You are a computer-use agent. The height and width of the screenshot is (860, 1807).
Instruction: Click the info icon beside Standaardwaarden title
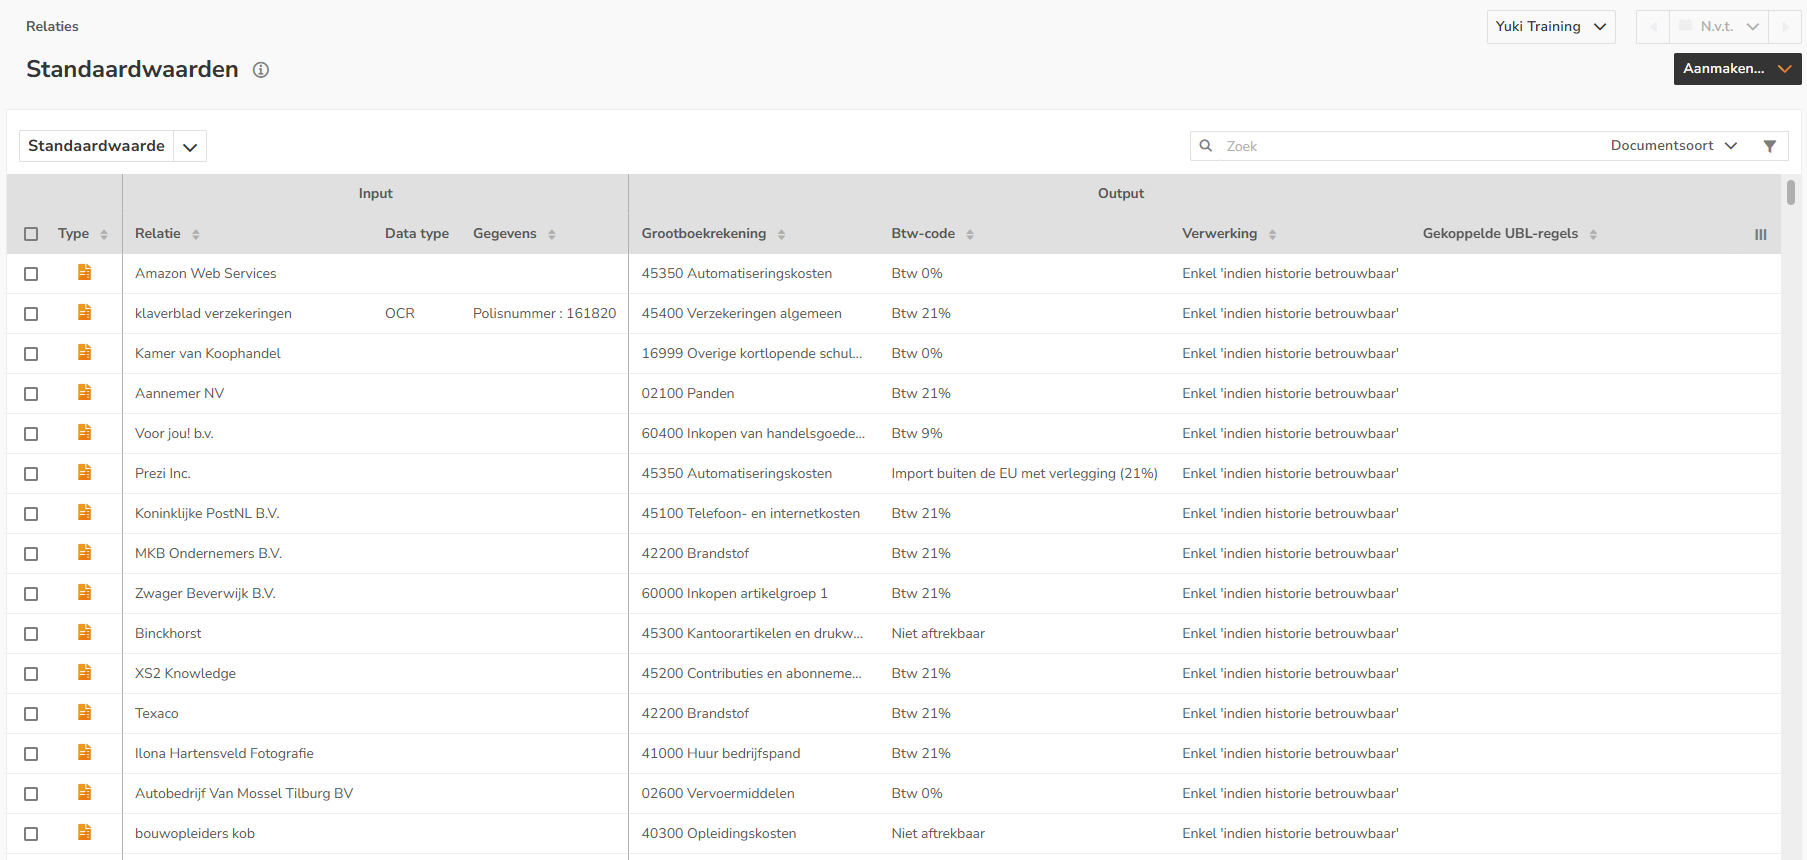point(261,70)
